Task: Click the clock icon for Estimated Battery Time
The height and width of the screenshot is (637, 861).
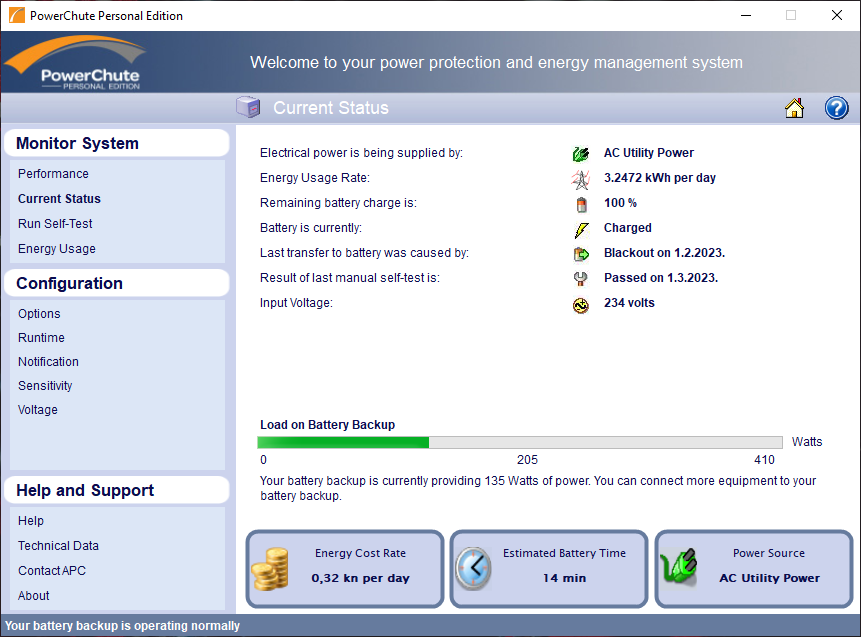Action: (x=473, y=569)
